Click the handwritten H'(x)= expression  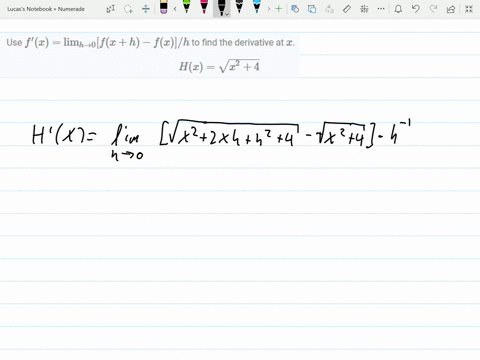64,136
